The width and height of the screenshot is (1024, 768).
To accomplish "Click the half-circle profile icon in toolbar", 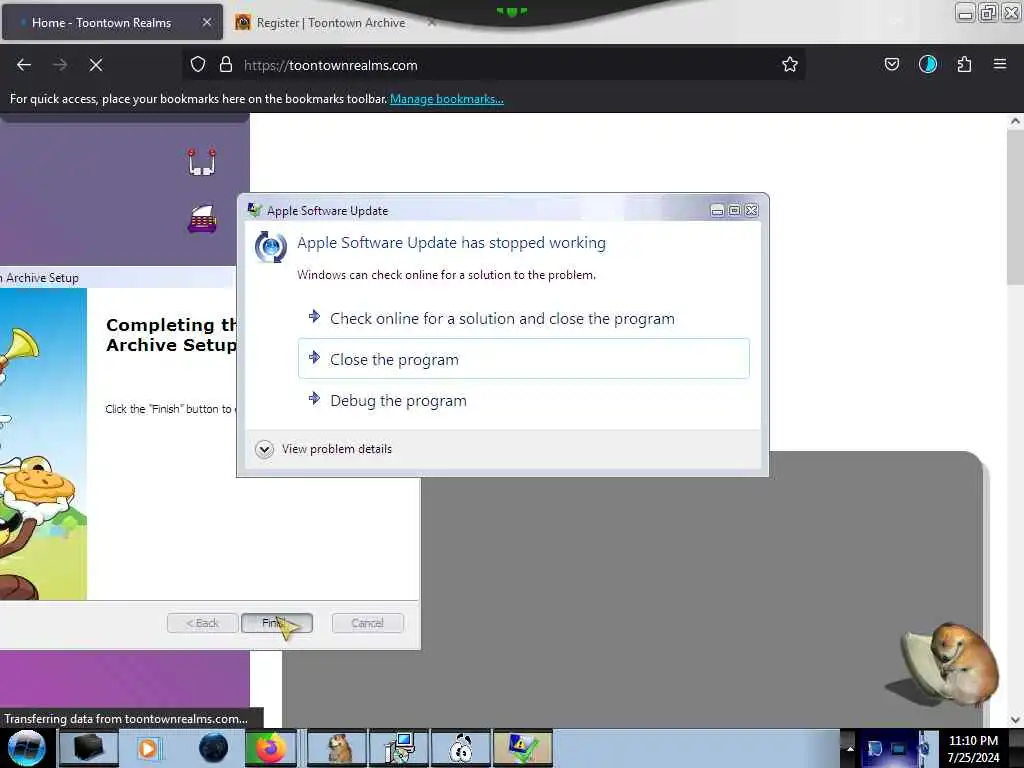I will tap(927, 65).
